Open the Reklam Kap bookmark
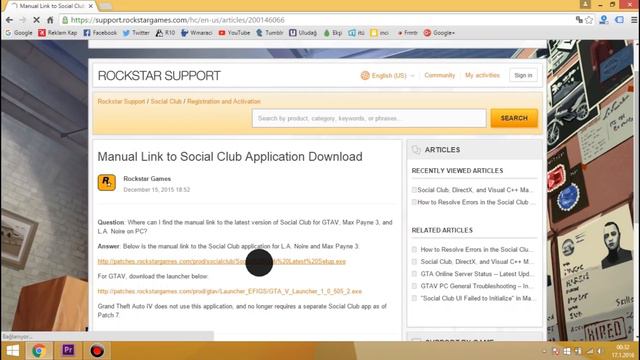 [58, 33]
